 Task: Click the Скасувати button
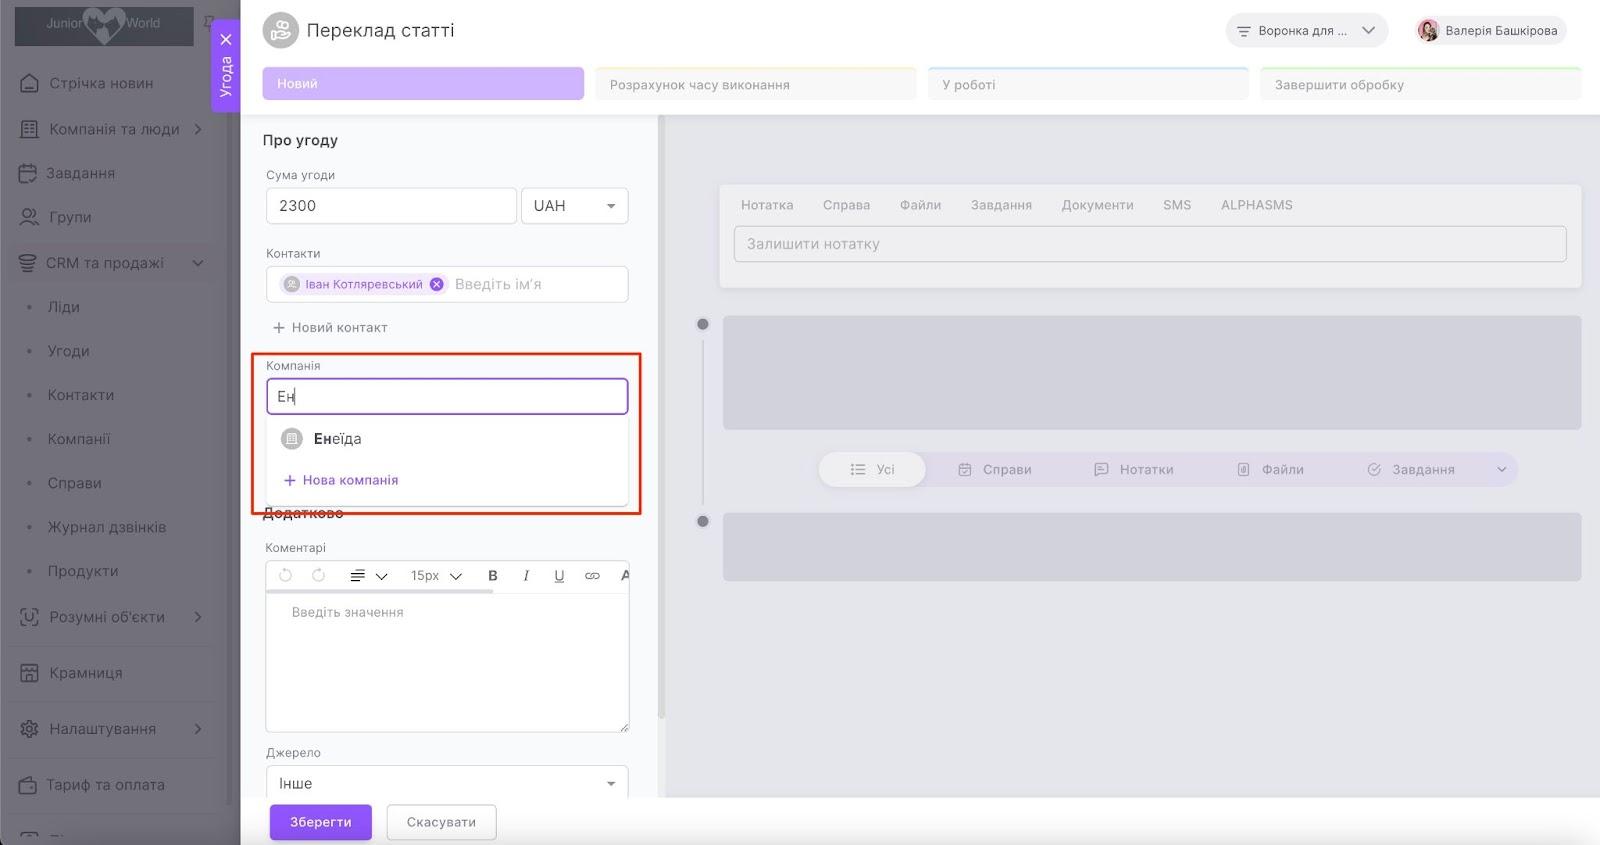[441, 822]
